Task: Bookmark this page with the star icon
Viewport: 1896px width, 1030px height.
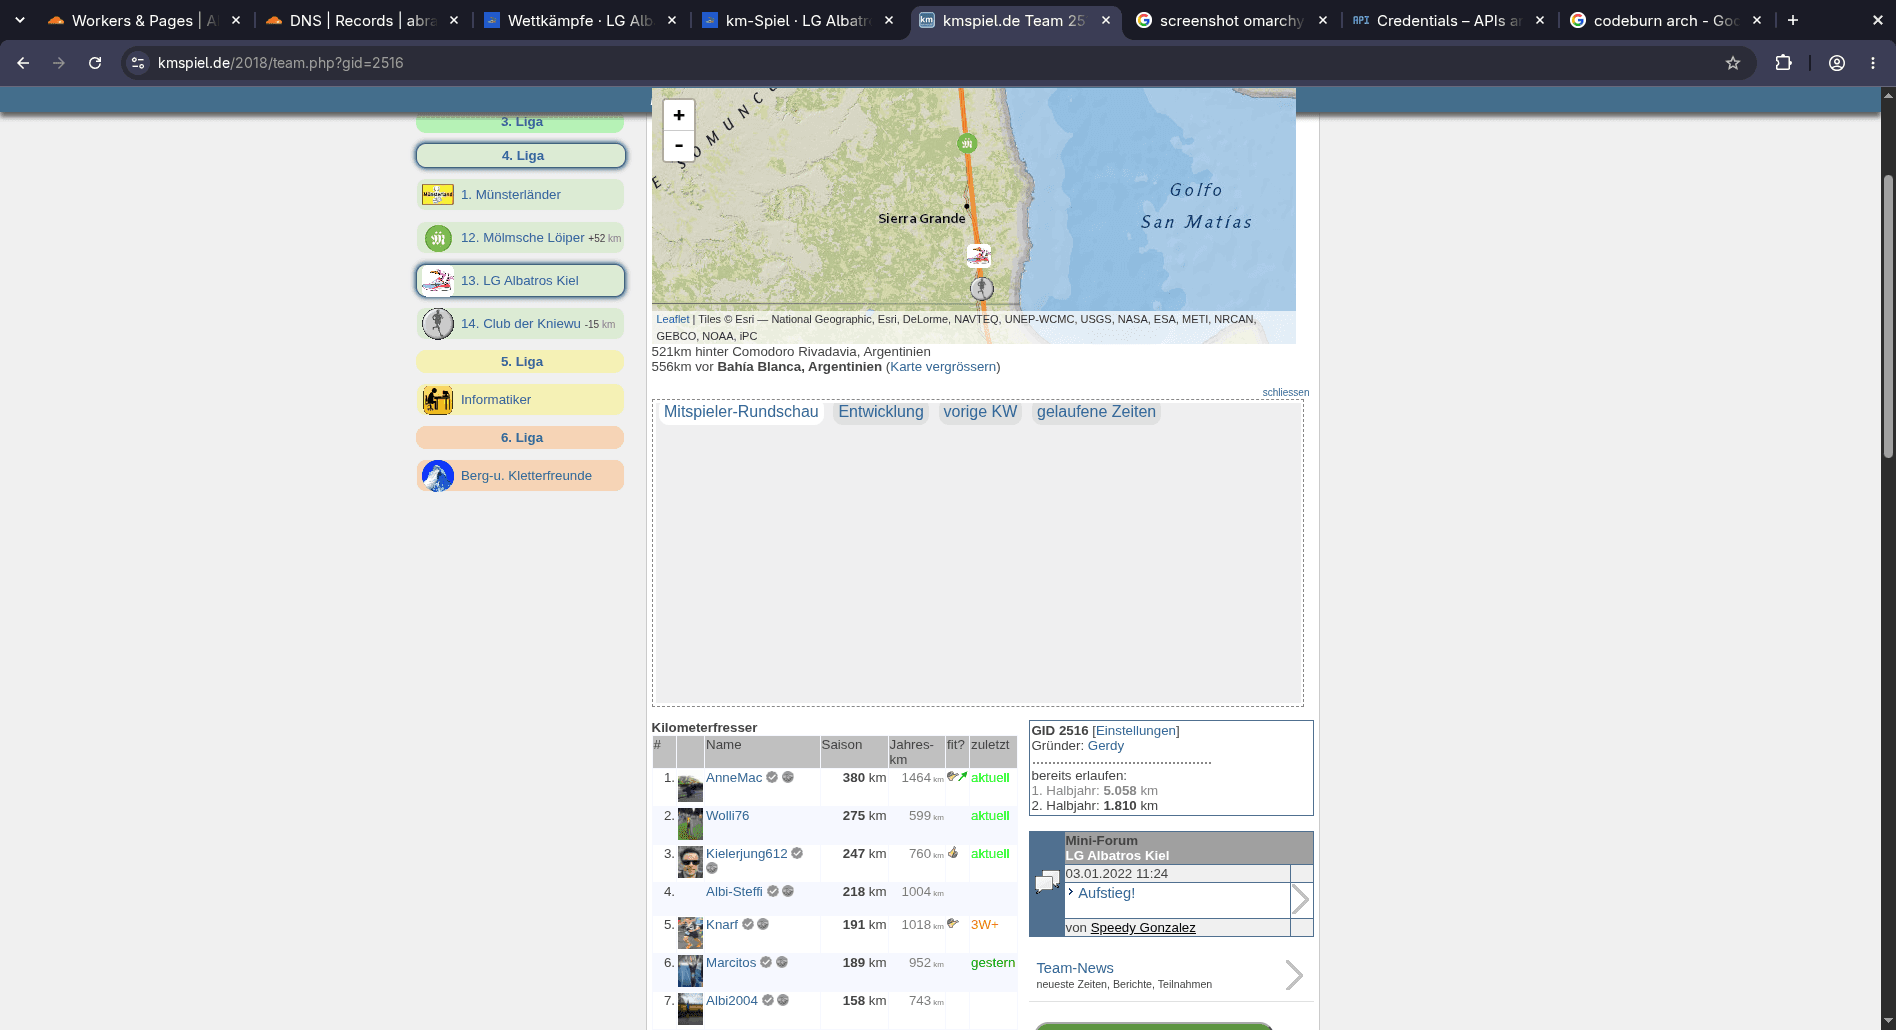Action: click(1733, 63)
